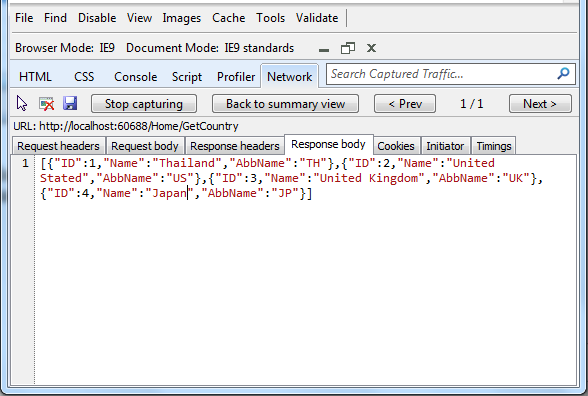Save captured traffic with floppy icon
Image resolution: width=588 pixels, height=396 pixels.
click(x=70, y=103)
